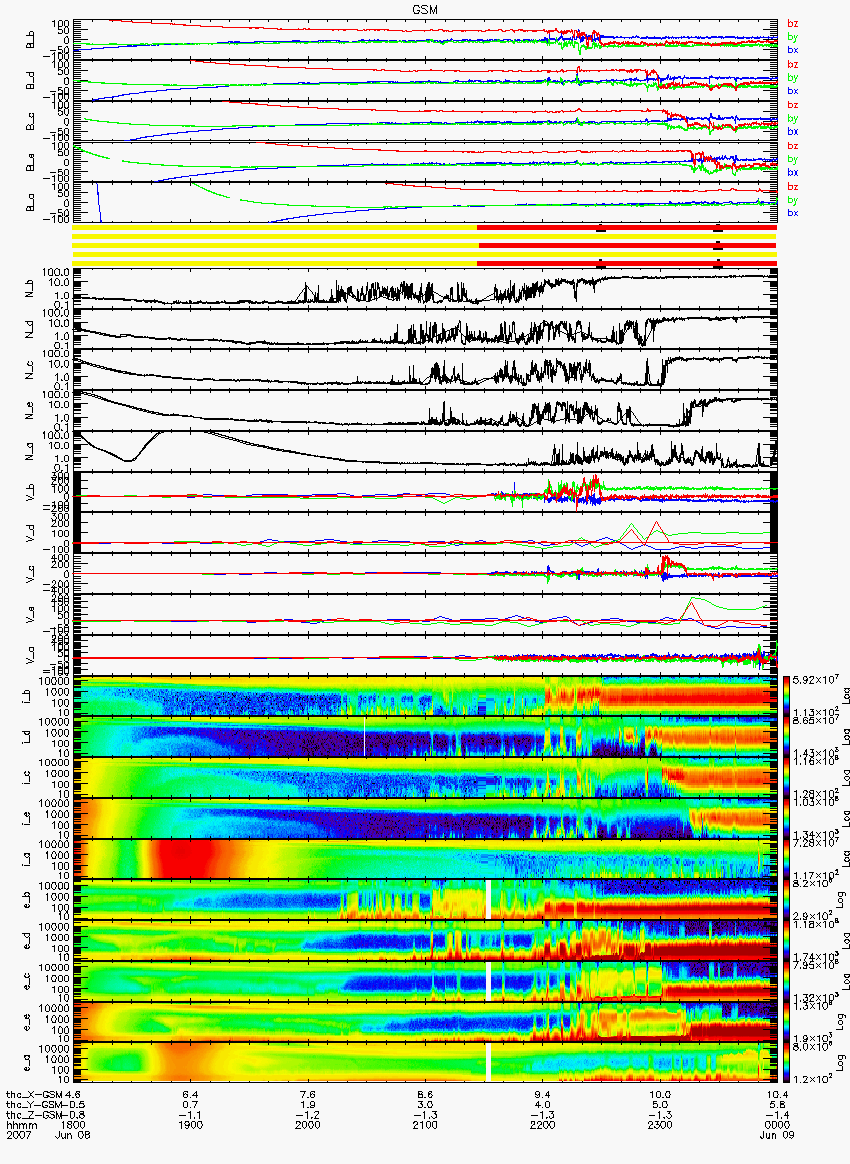
Task: Click the Jun 09 date label
Action: tap(777, 1135)
